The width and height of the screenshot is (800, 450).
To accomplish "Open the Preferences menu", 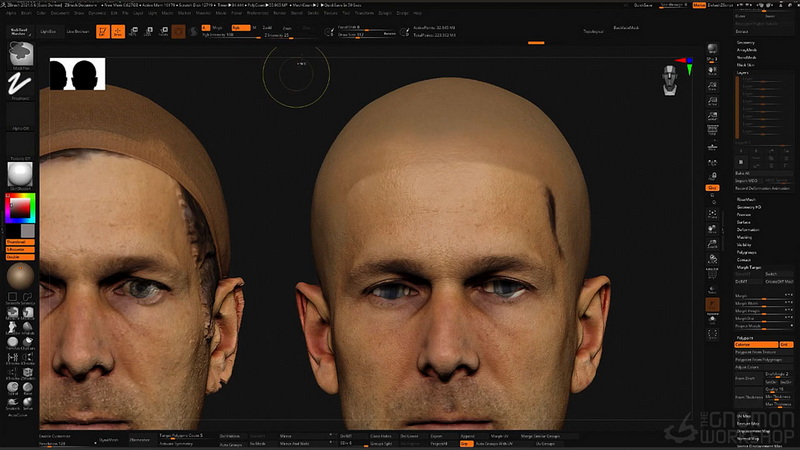I will (x=258, y=13).
